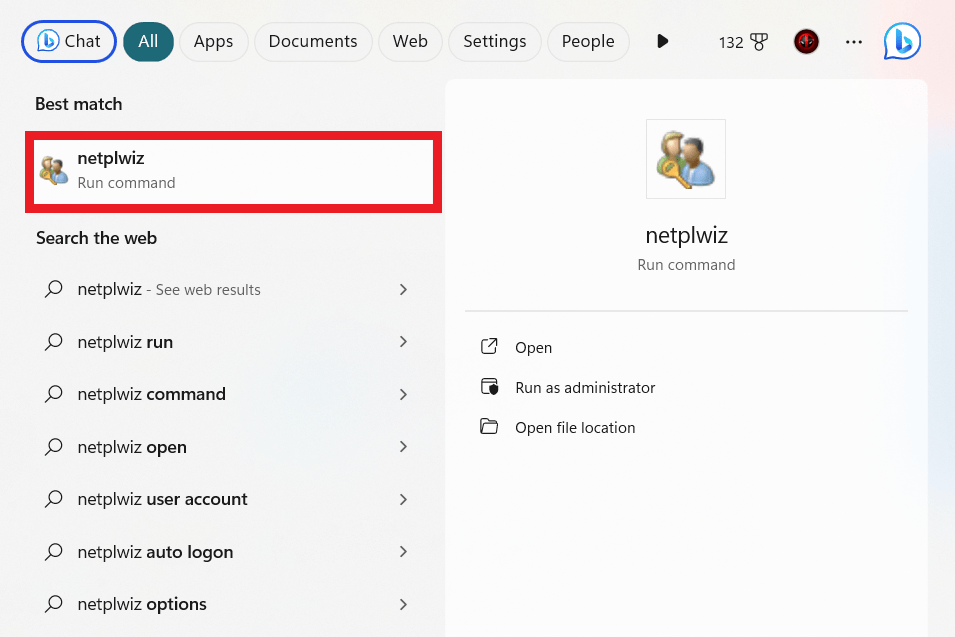Open Chat using the top-left Chat button
This screenshot has height=637, width=955.
68,41
